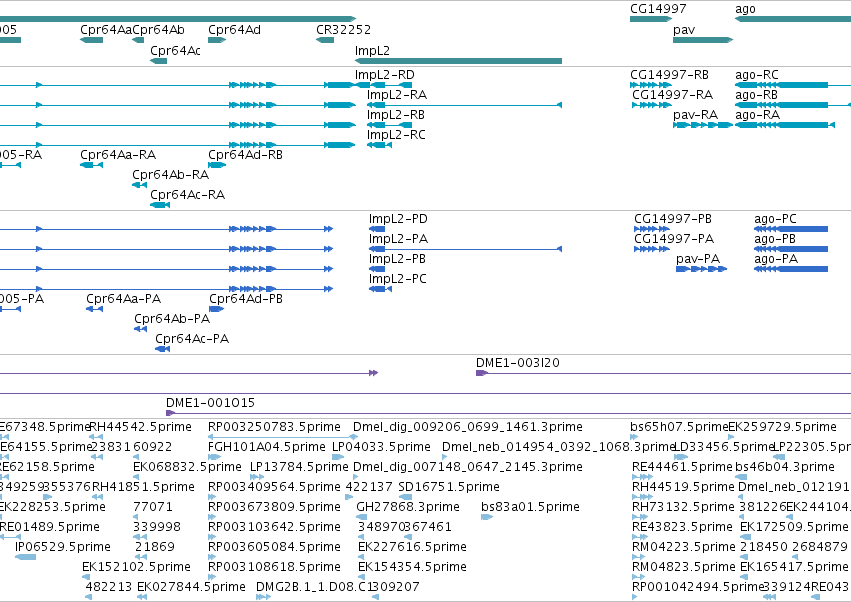Select the pav gene arrow
The height and width of the screenshot is (602, 851).
point(703,40)
